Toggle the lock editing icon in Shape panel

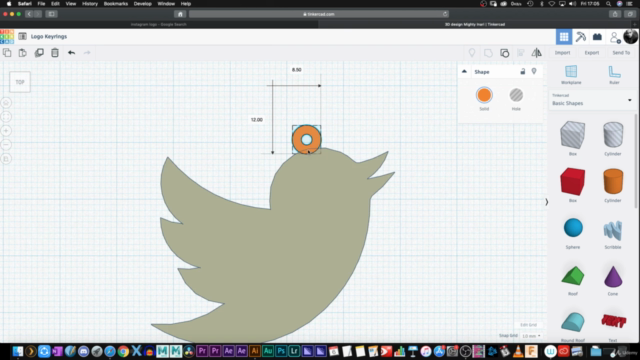pos(522,71)
